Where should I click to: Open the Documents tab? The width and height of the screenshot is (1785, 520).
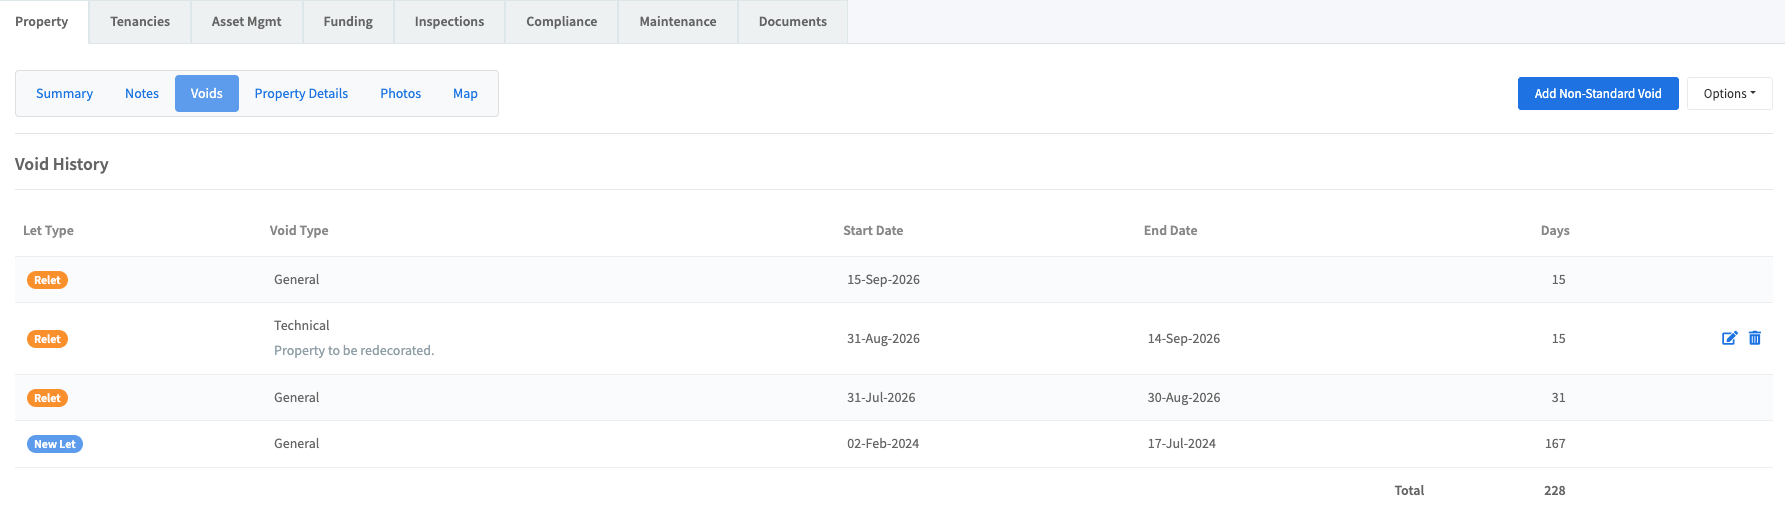coord(792,21)
